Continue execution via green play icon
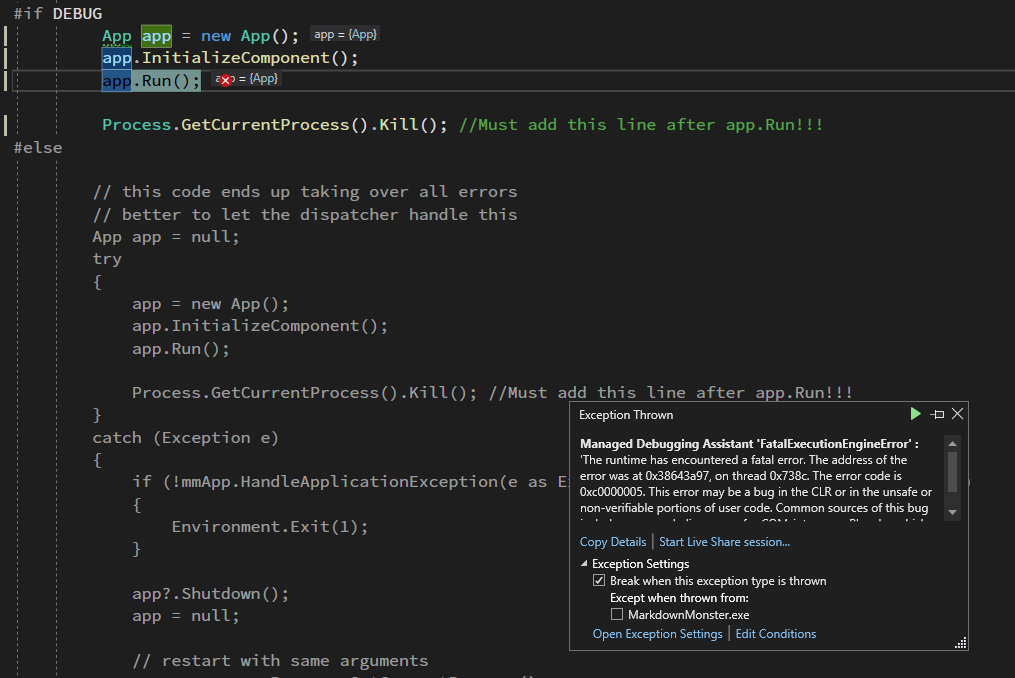Image resolution: width=1015 pixels, height=678 pixels. [915, 413]
